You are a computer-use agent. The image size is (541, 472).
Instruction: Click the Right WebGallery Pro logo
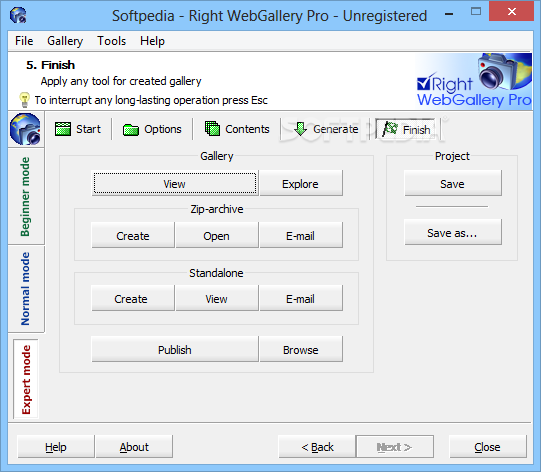click(x=474, y=81)
